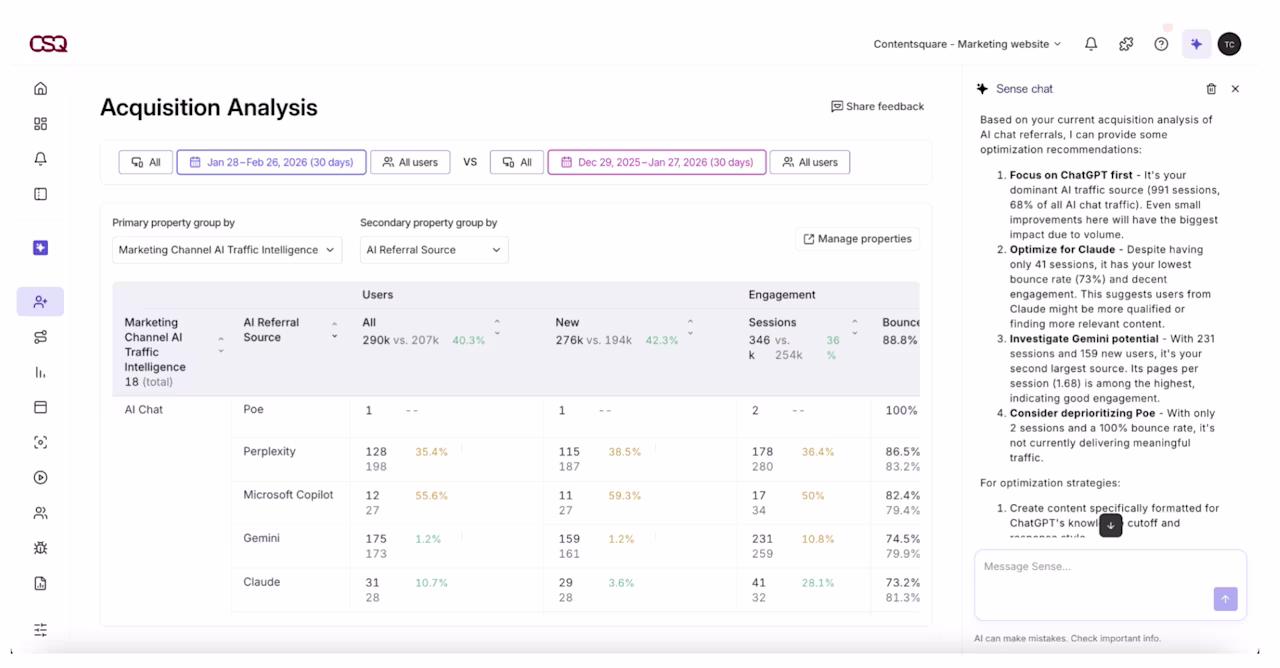The image size is (1280, 668).
Task: Open the workspace panel icon in sidebar
Action: tap(40, 194)
